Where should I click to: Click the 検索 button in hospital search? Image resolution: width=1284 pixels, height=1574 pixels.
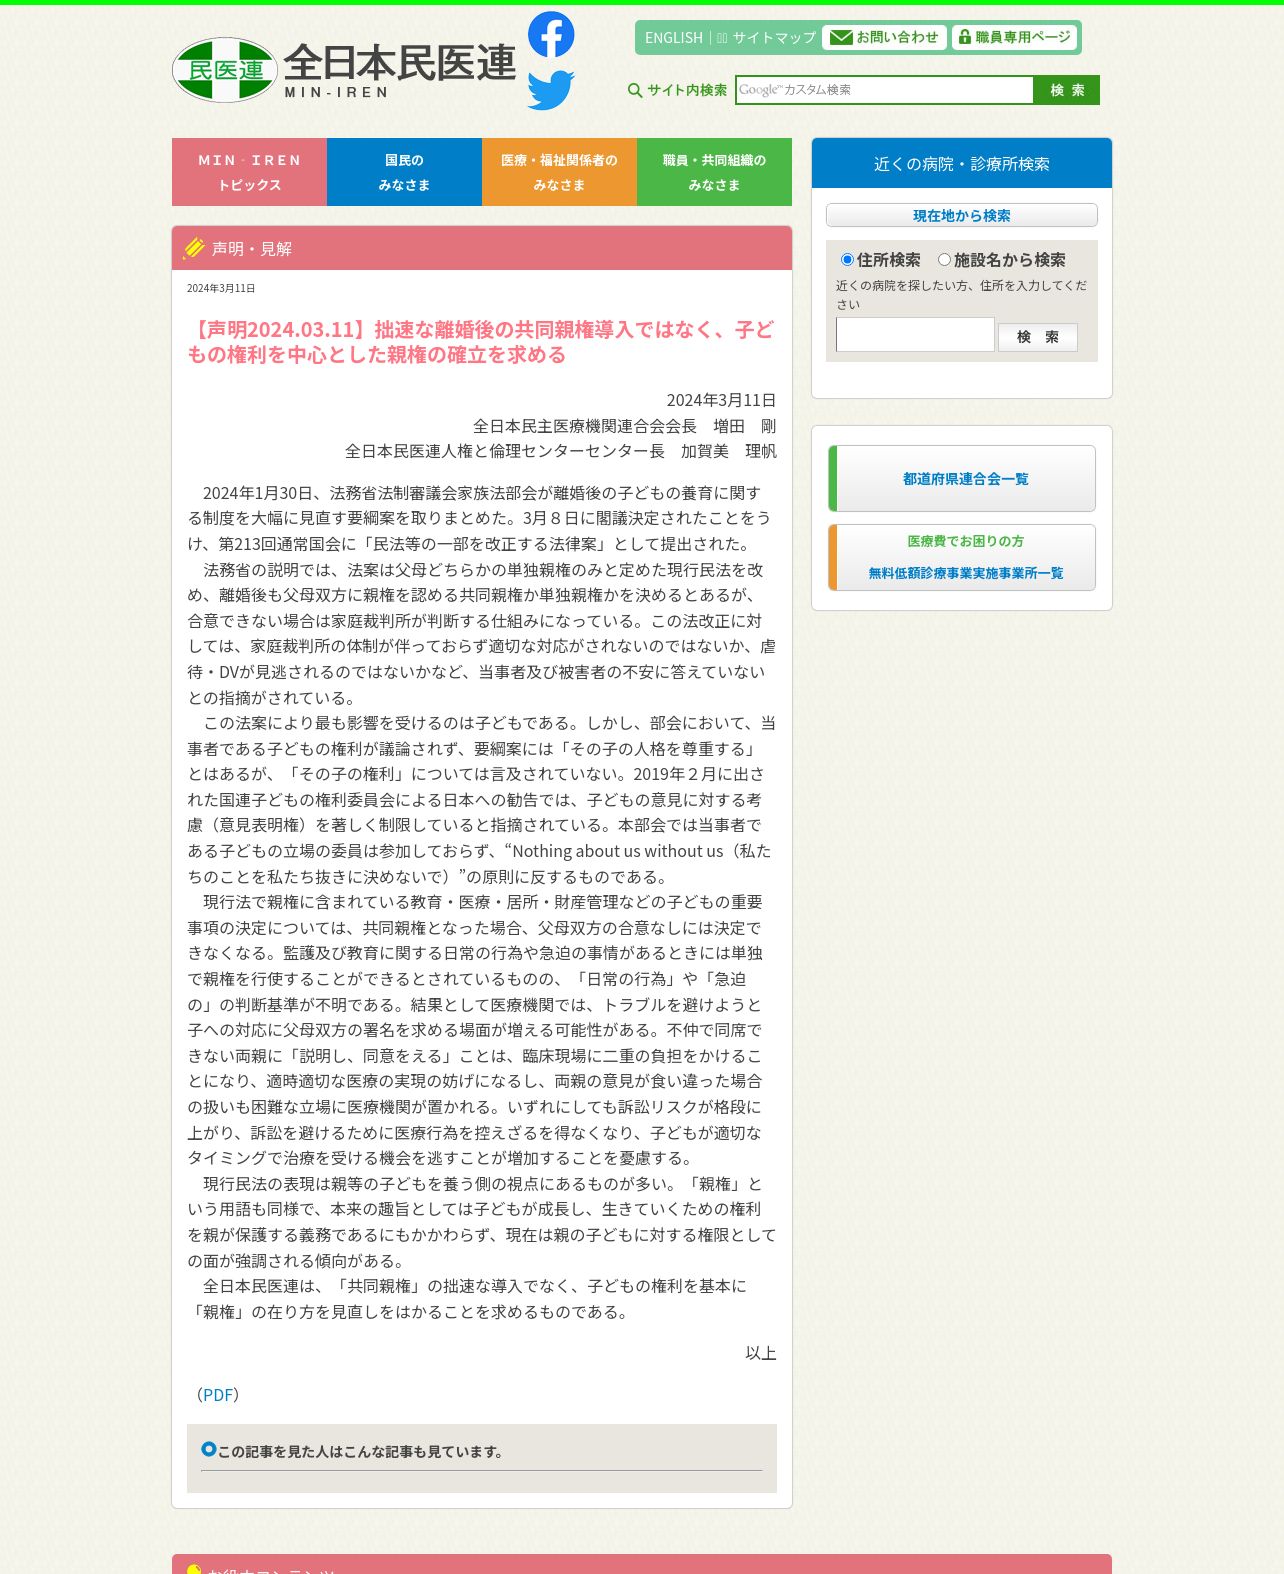[x=1038, y=337]
